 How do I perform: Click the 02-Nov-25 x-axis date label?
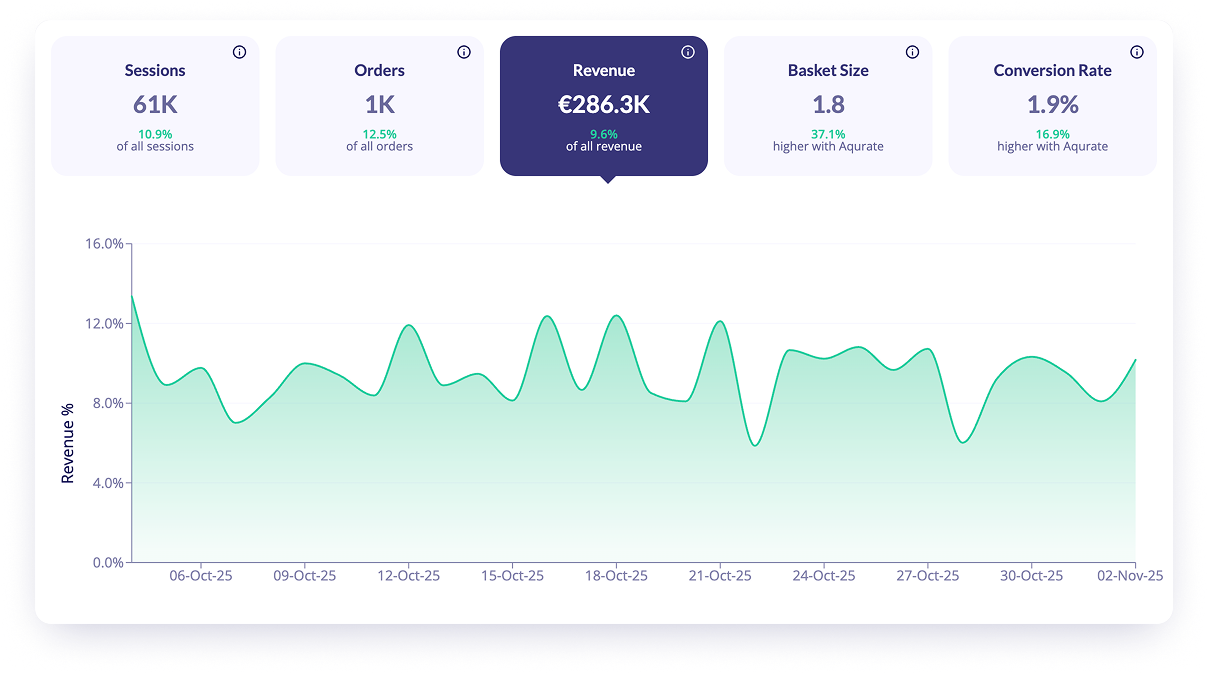pyautogui.click(x=1130, y=576)
